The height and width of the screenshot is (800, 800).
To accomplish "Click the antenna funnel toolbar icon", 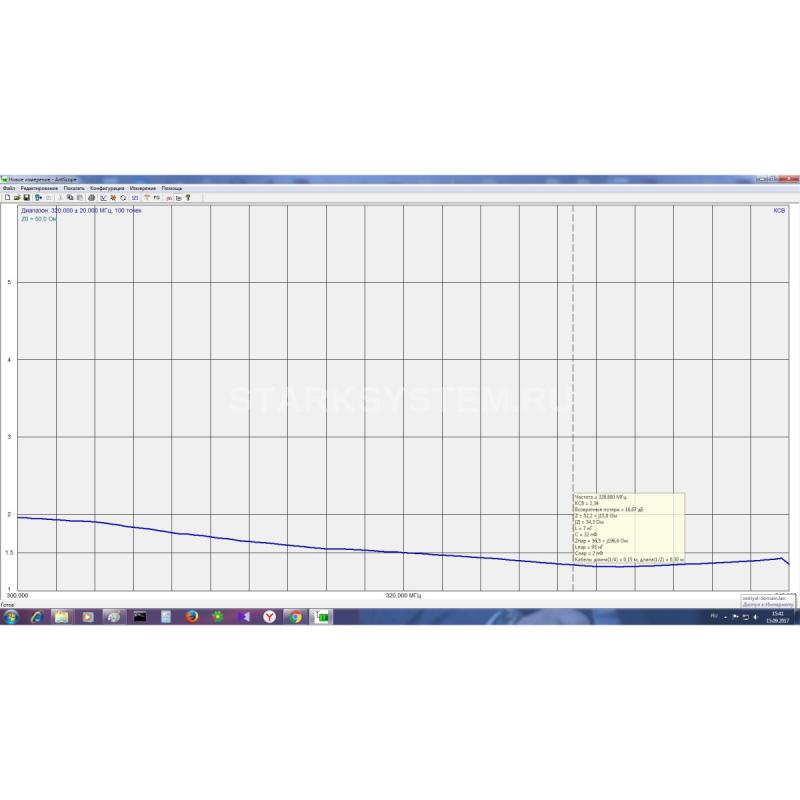I will click(147, 197).
